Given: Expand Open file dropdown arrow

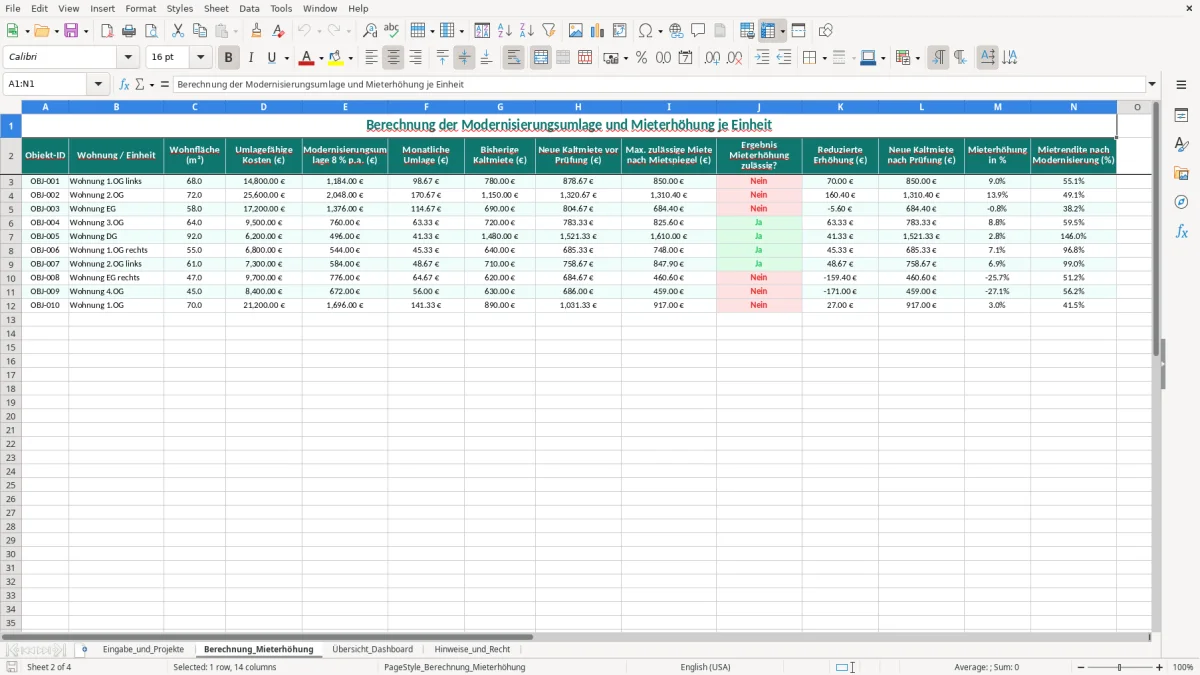Looking at the screenshot, I should 57,31.
